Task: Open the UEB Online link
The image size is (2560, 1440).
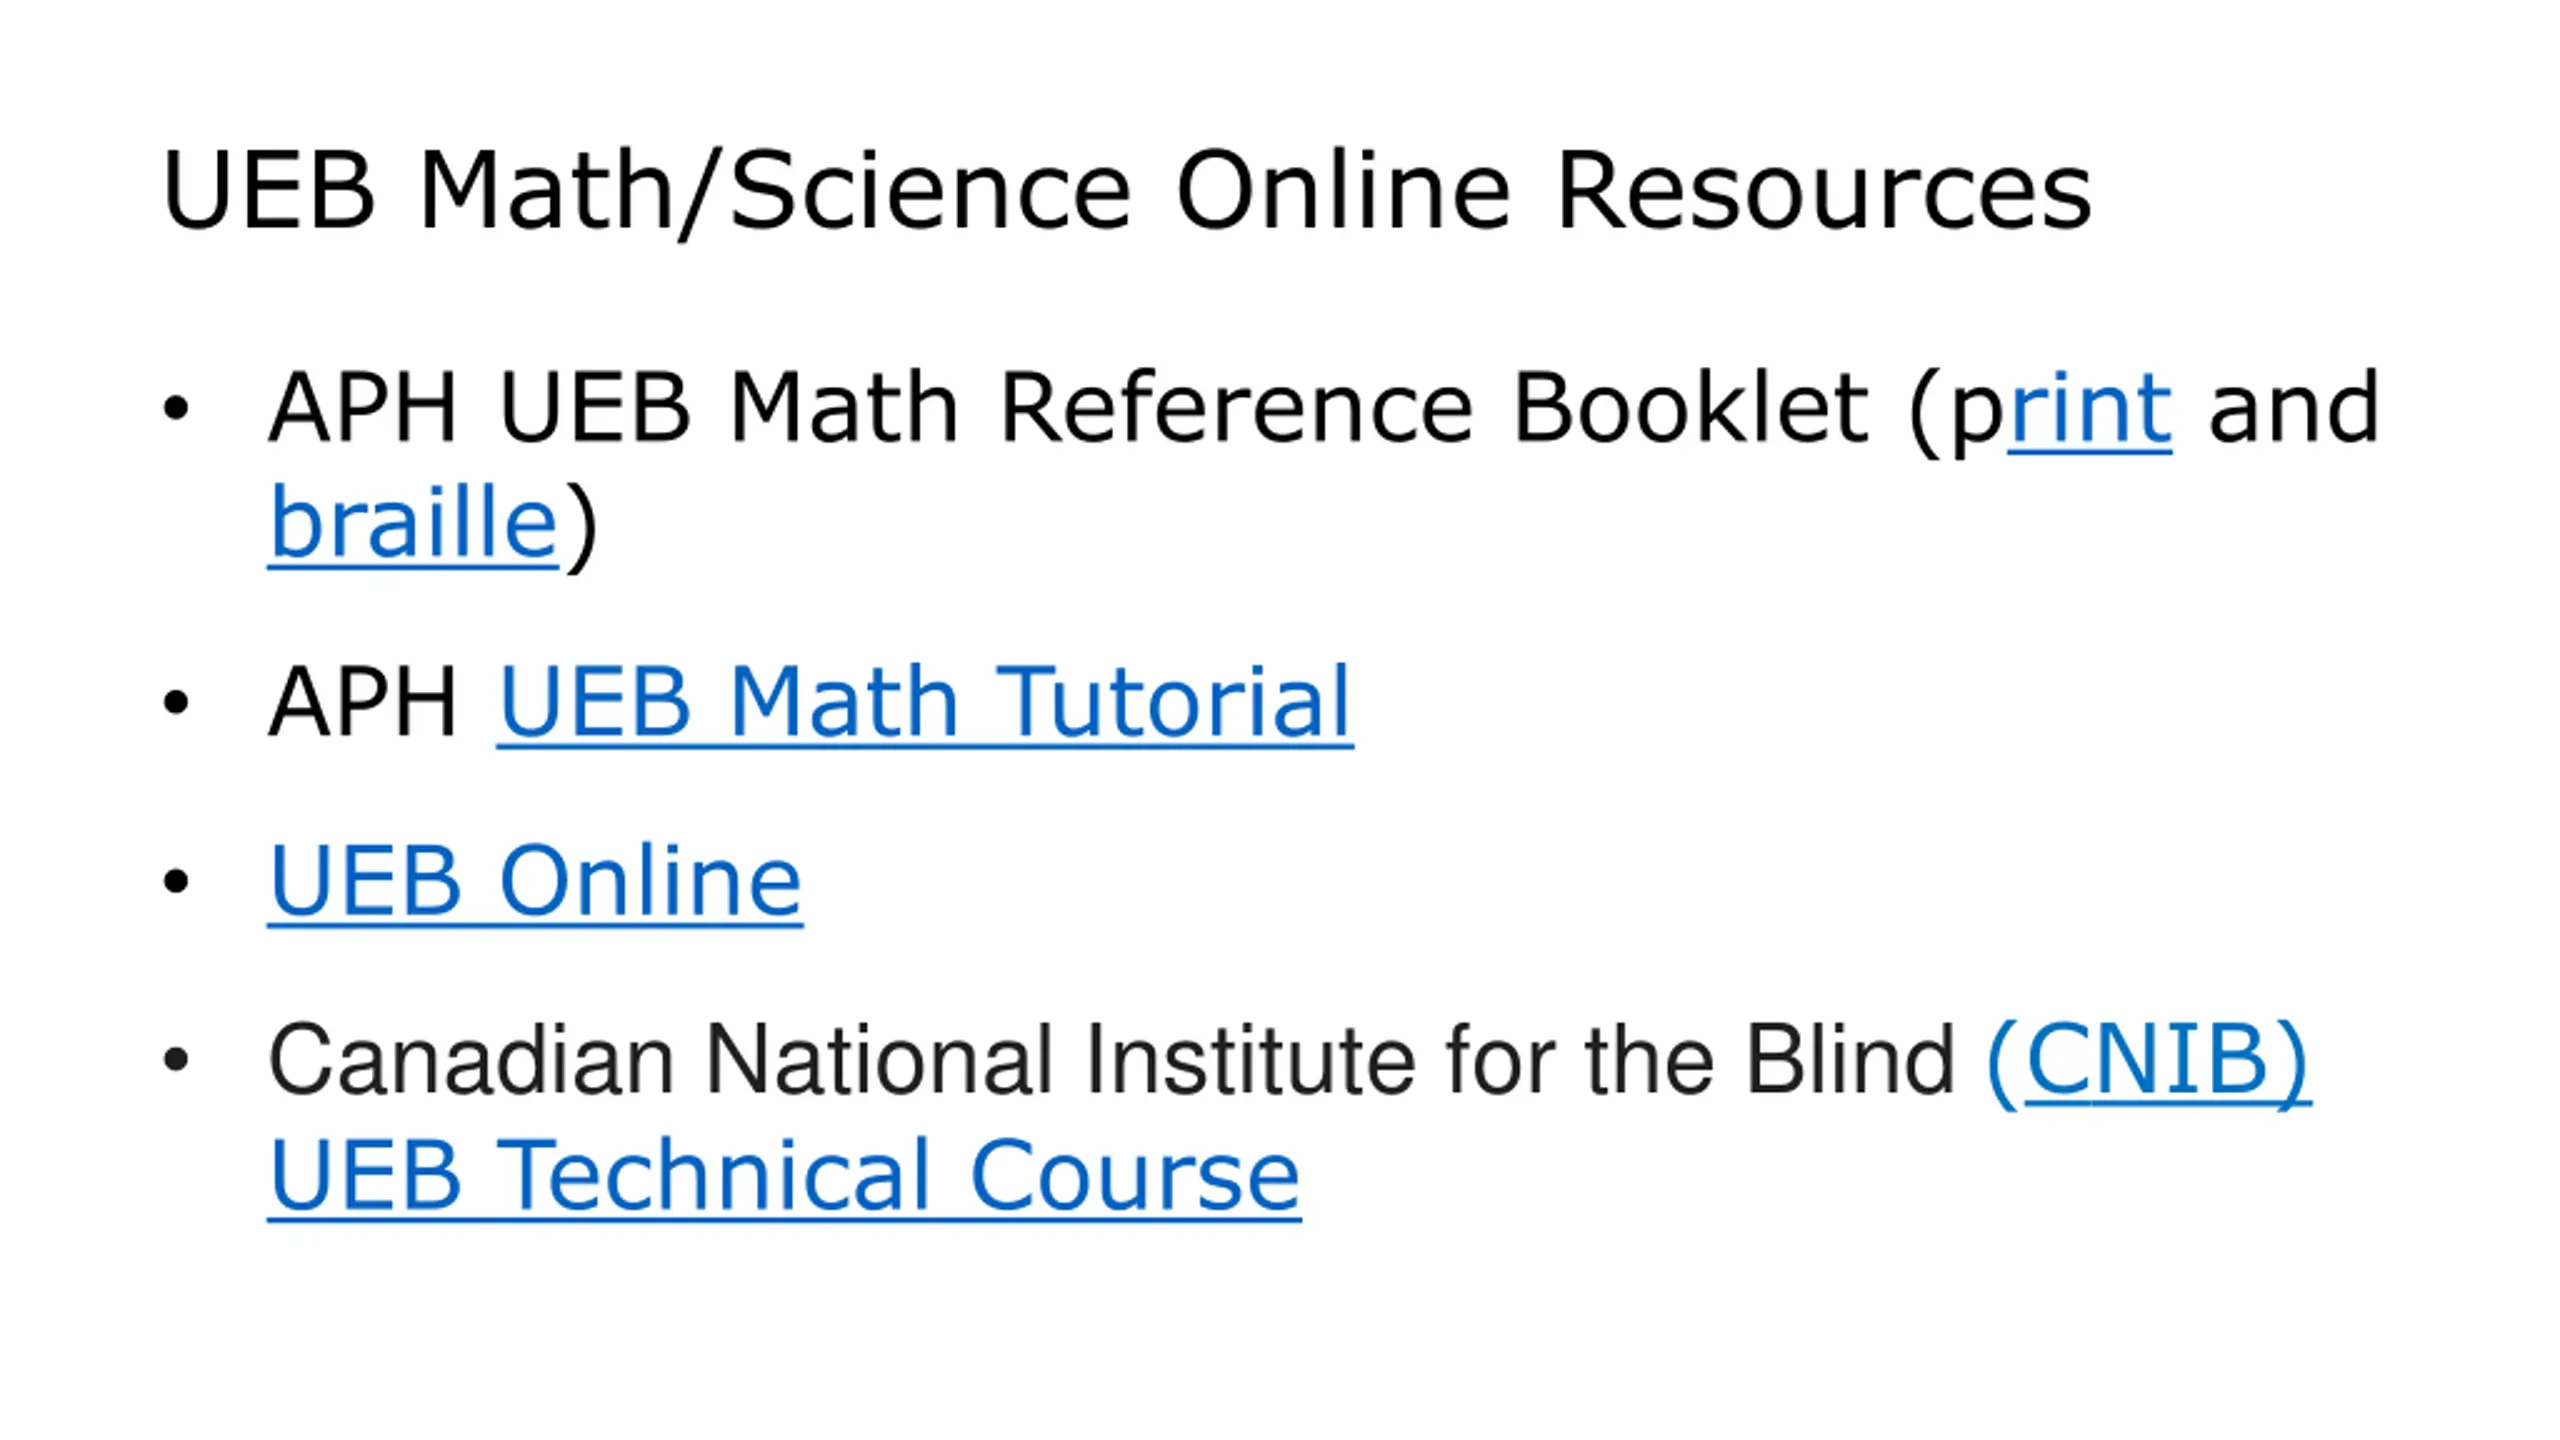Action: pyautogui.click(x=535, y=881)
